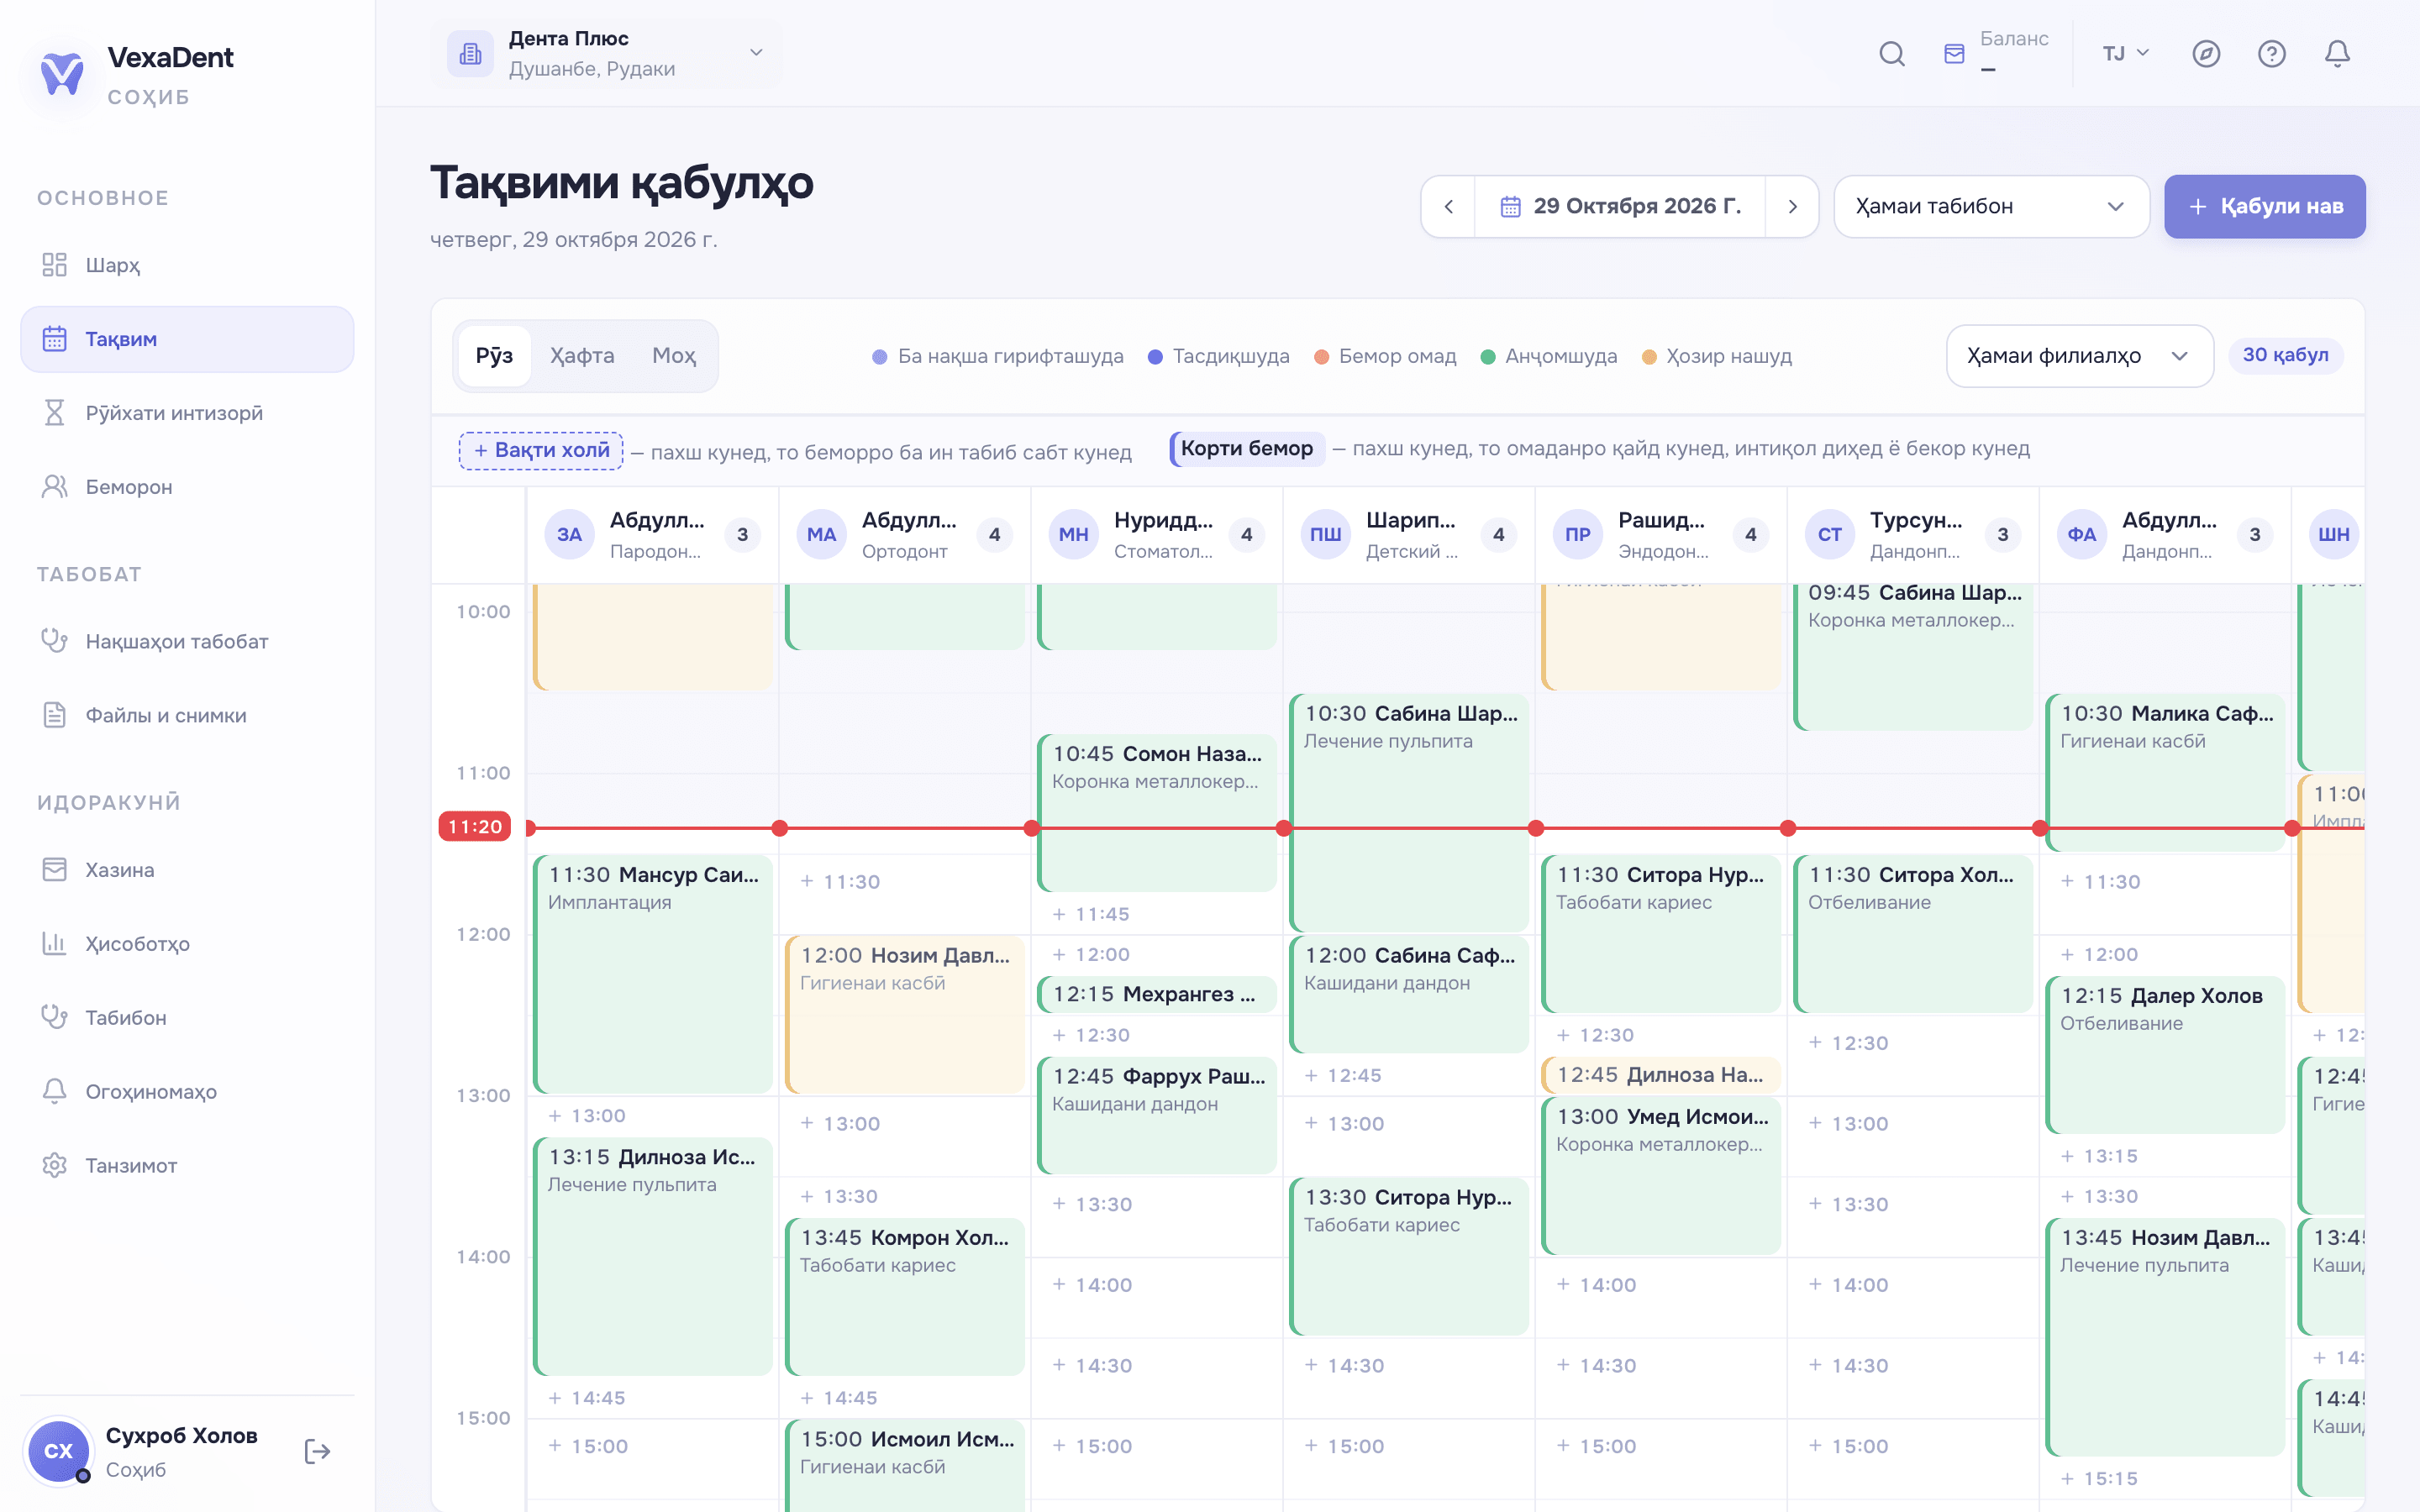Open the compass explore icon
The width and height of the screenshot is (2420, 1512).
[x=2206, y=53]
